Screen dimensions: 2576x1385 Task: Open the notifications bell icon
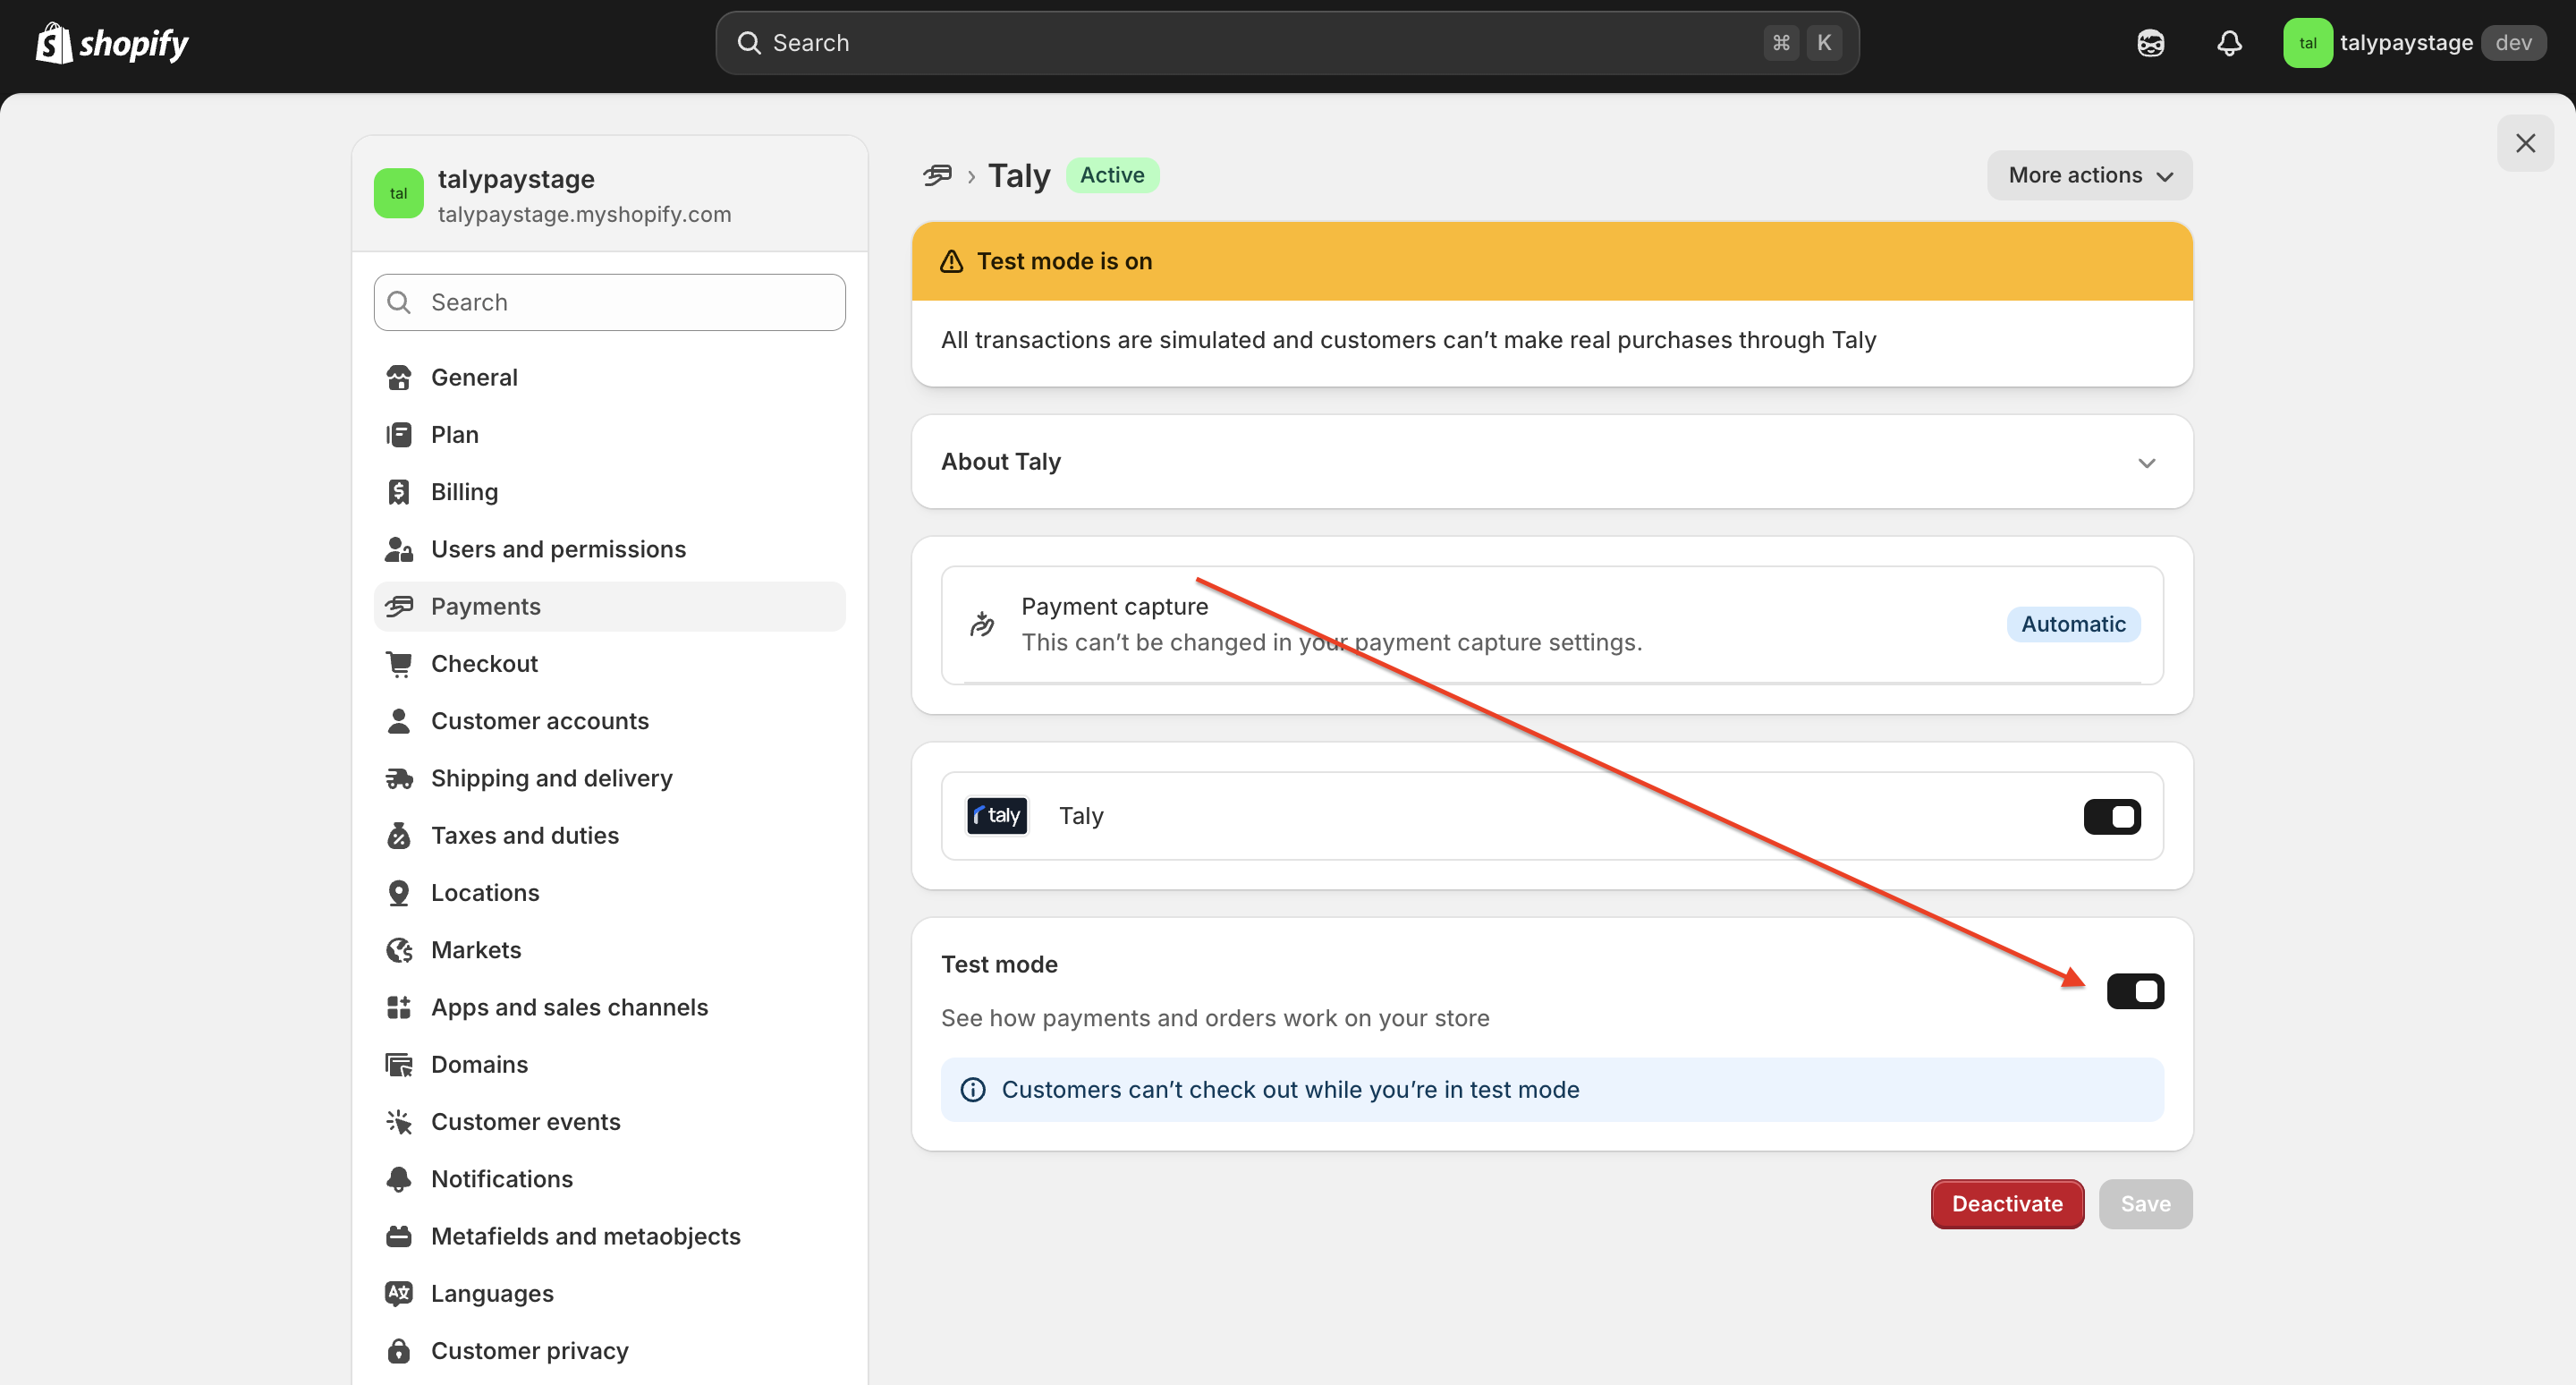pyautogui.click(x=2229, y=43)
